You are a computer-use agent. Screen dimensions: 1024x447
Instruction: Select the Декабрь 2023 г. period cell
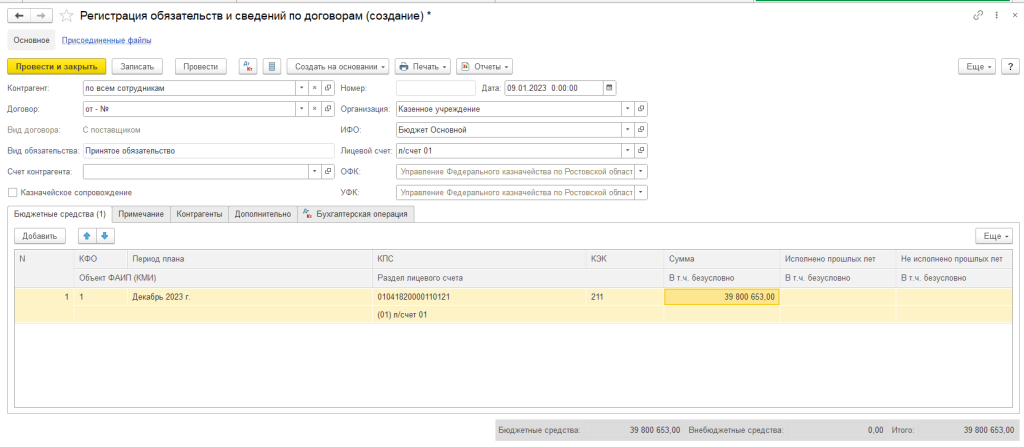click(x=250, y=297)
